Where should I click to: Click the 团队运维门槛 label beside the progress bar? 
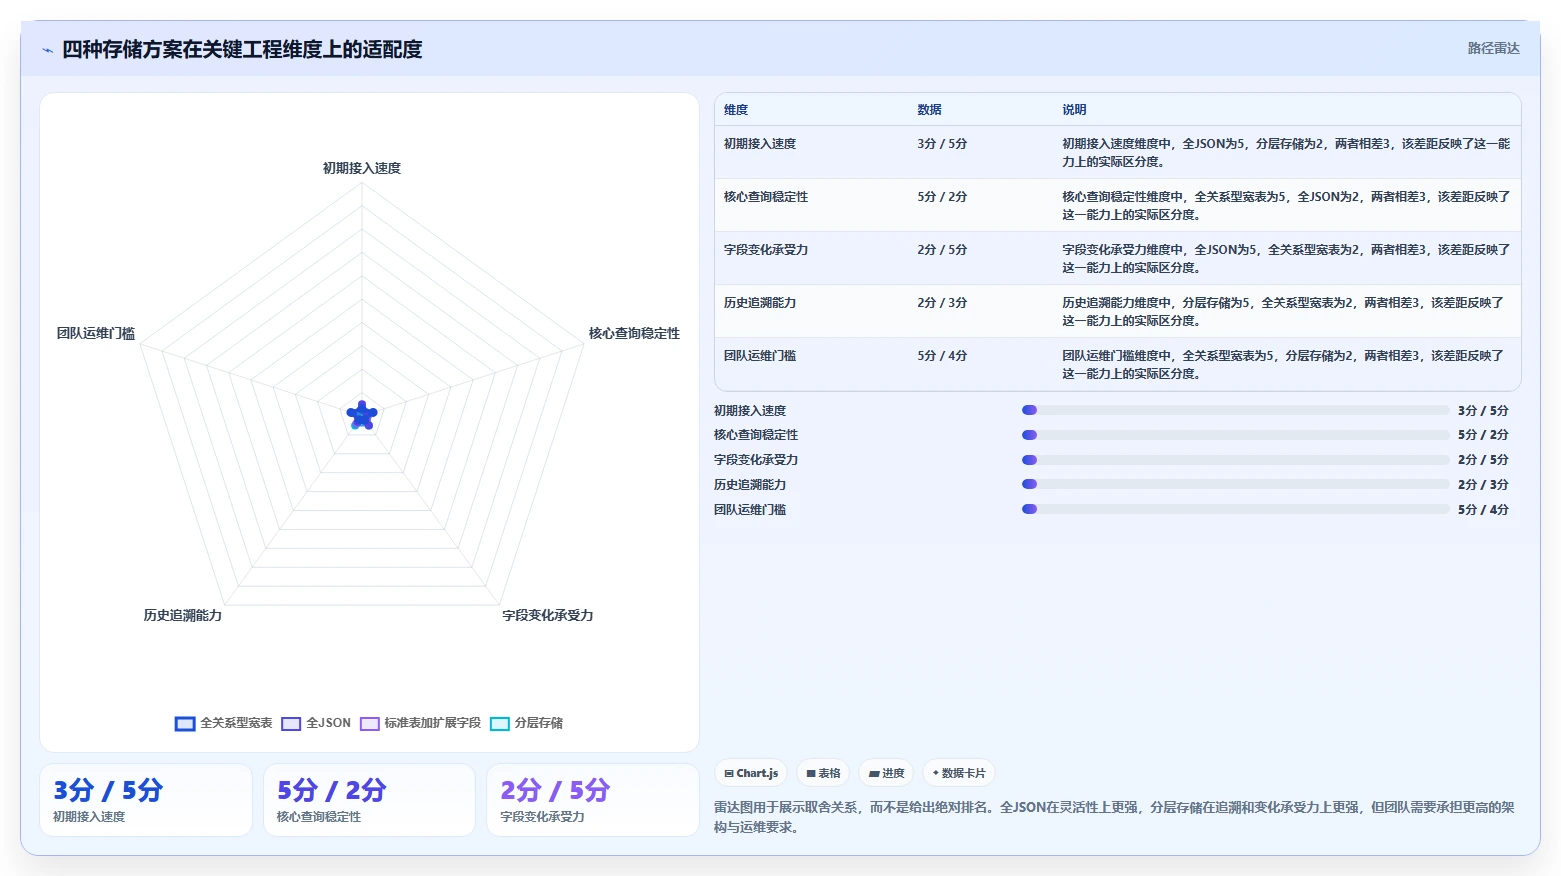(x=750, y=510)
